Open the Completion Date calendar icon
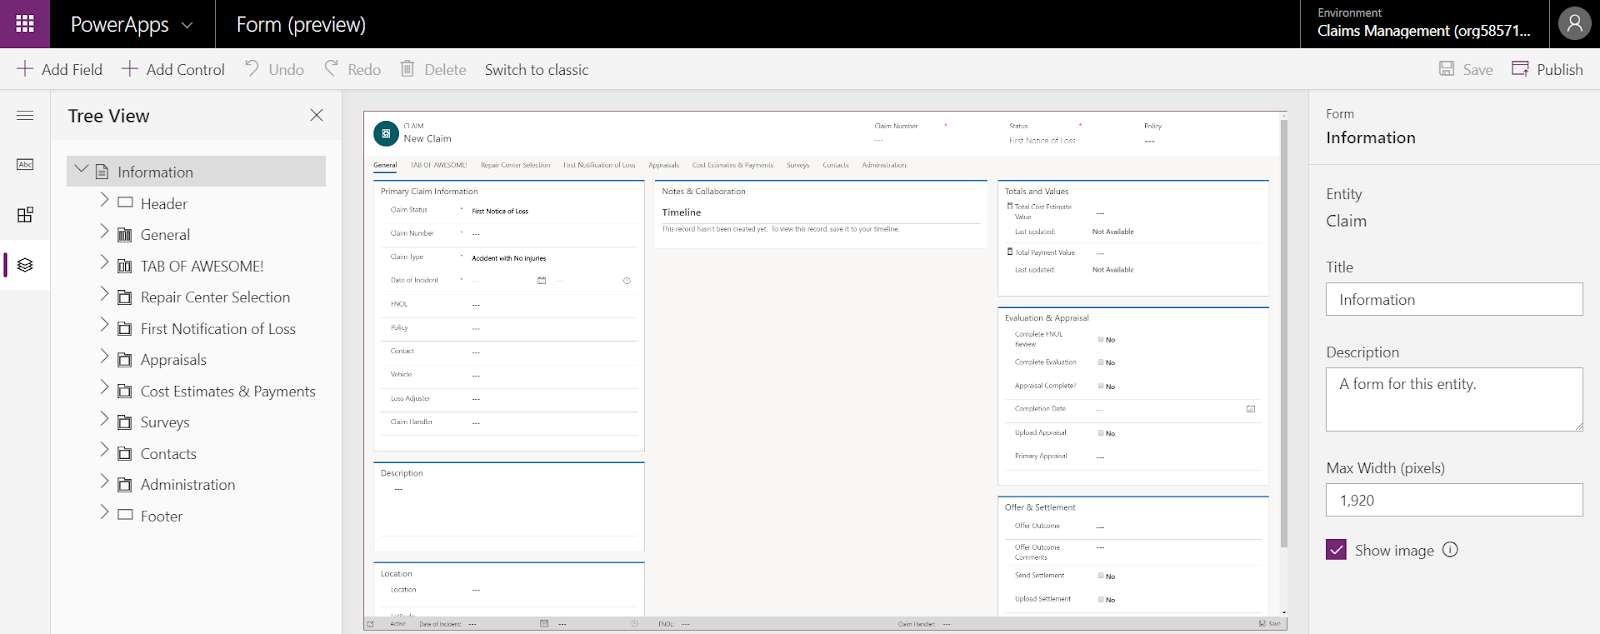The height and width of the screenshot is (634, 1600). (x=1251, y=409)
